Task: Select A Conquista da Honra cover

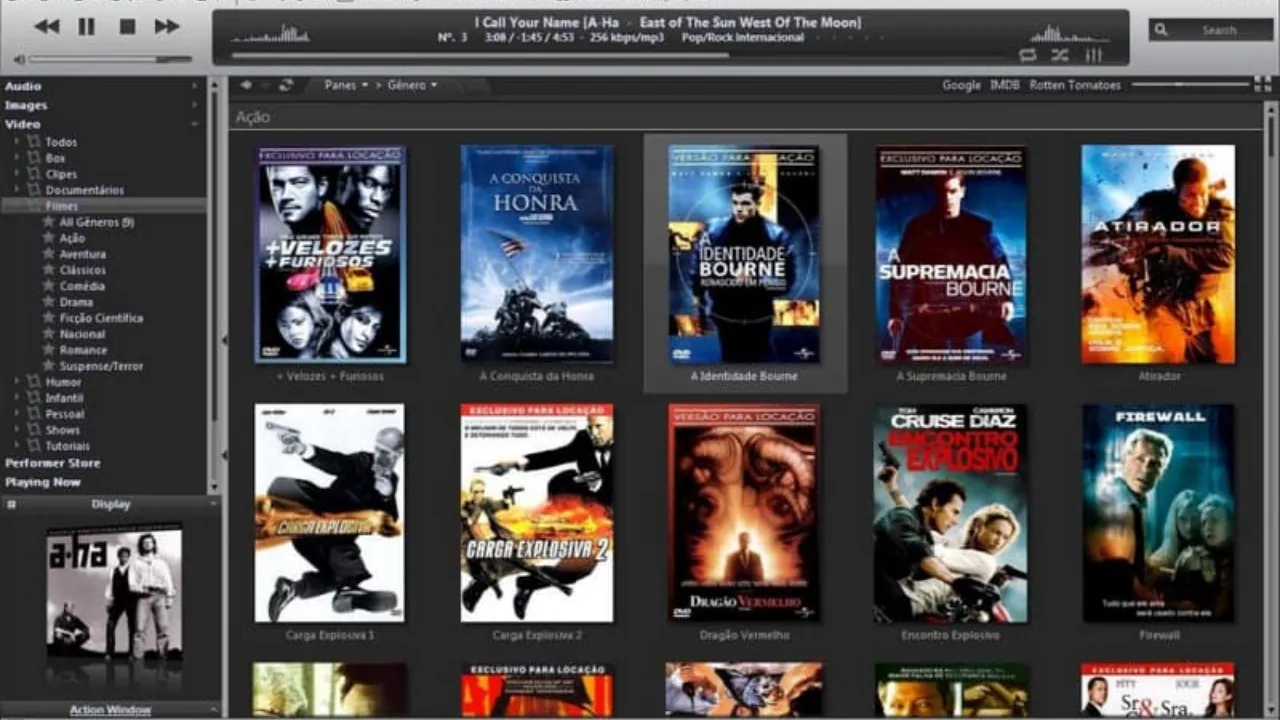Action: pyautogui.click(x=537, y=253)
